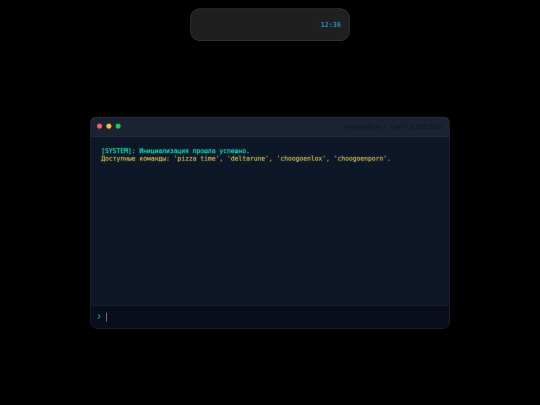This screenshot has height=405, width=540.
Task: Click 'Инициализация прошла успешно.' message
Action: (194, 151)
